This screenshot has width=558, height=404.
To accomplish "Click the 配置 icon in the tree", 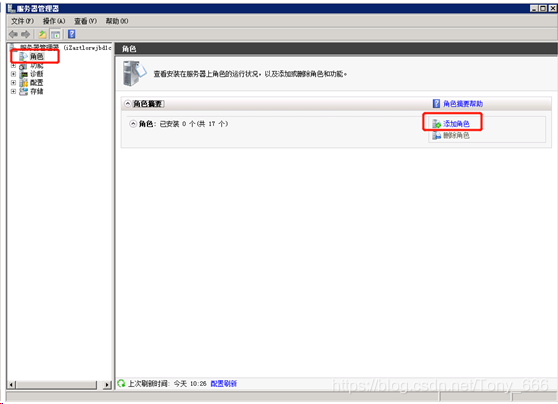I will click(x=23, y=83).
